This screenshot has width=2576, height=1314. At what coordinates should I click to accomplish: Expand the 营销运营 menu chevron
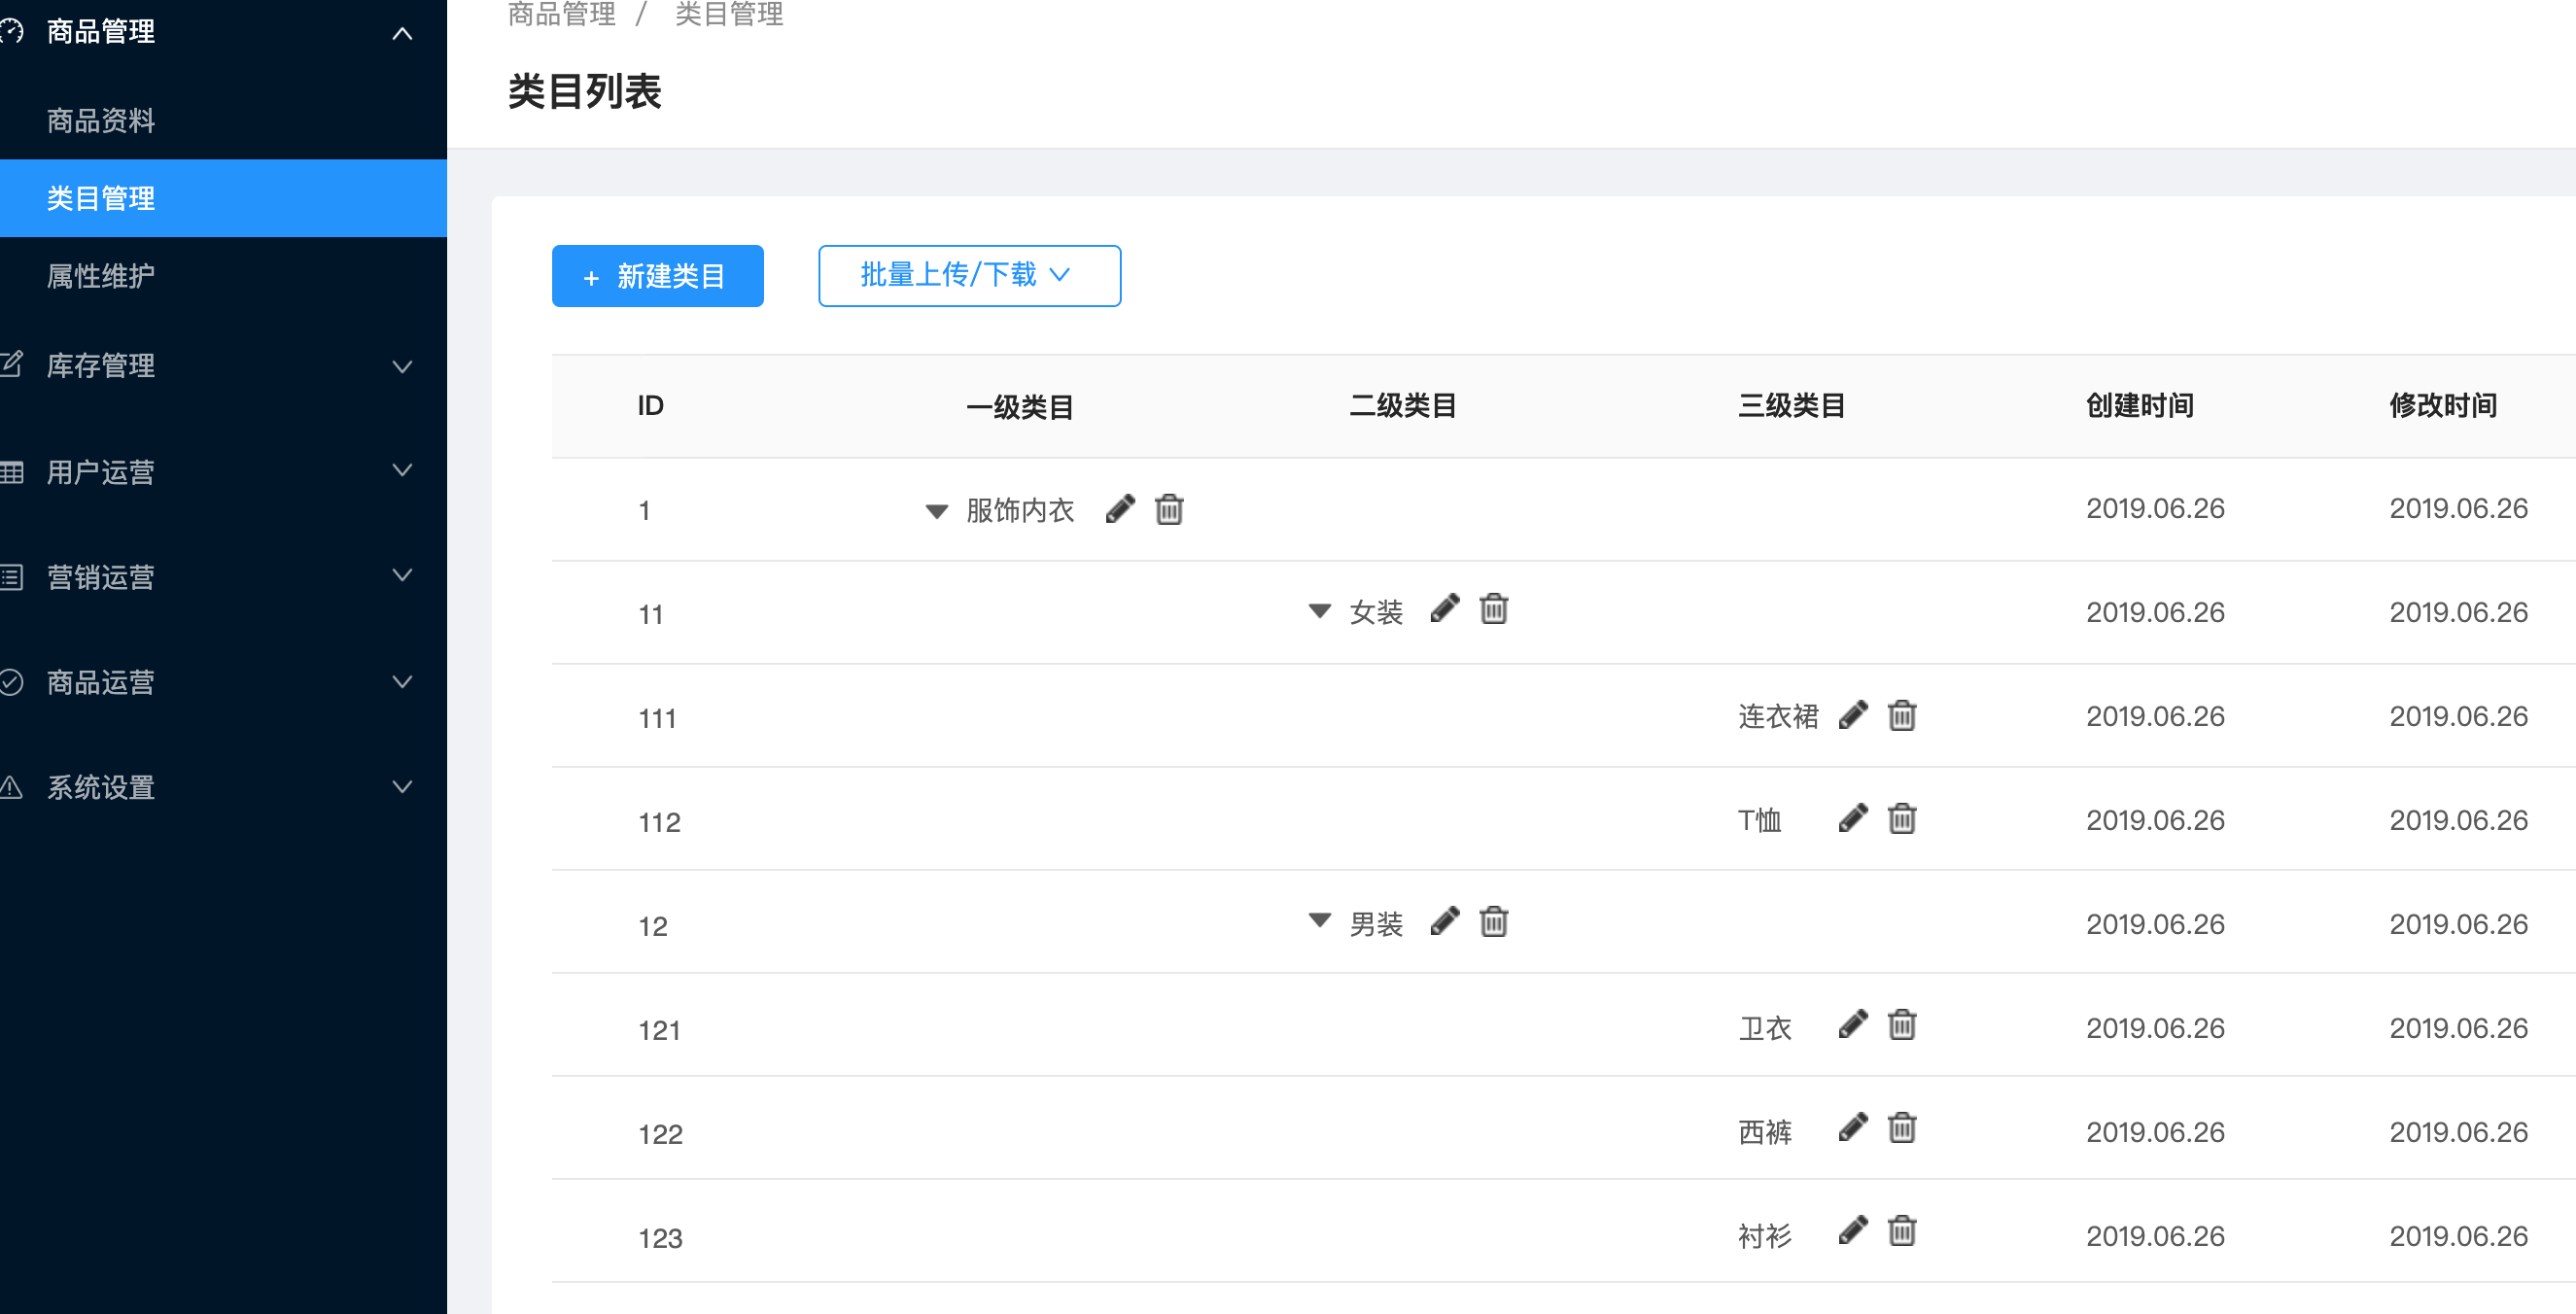pyautogui.click(x=402, y=575)
